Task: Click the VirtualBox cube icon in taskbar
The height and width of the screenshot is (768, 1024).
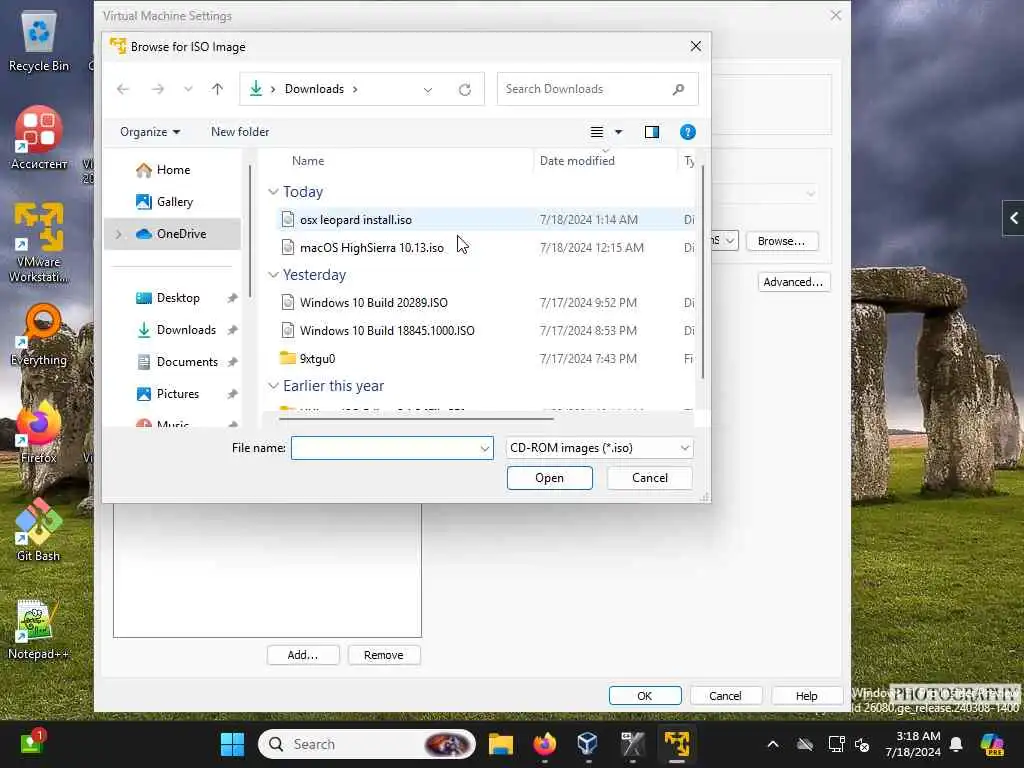Action: pos(587,744)
